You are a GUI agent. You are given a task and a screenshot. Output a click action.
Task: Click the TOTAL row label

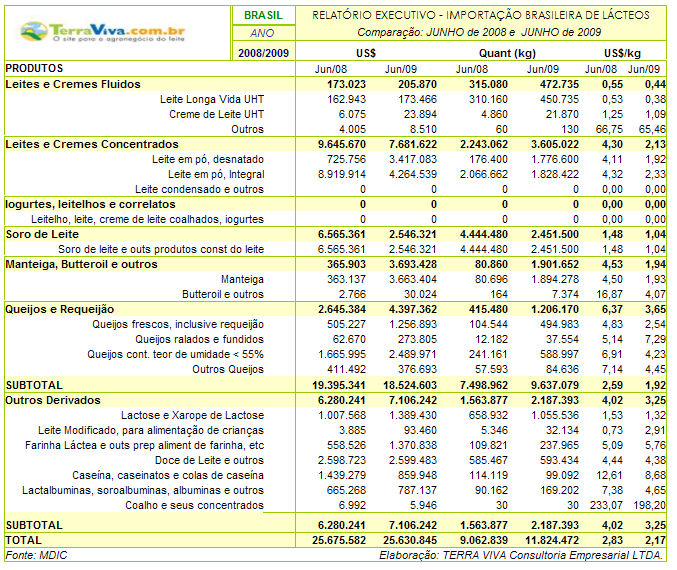pyautogui.click(x=23, y=540)
